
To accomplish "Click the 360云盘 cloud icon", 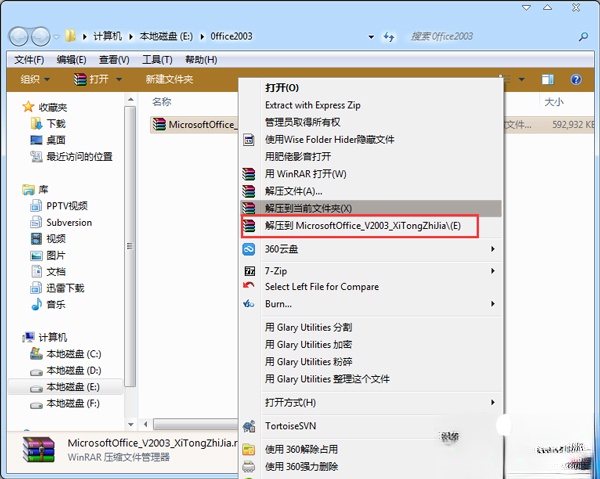I will [249, 249].
